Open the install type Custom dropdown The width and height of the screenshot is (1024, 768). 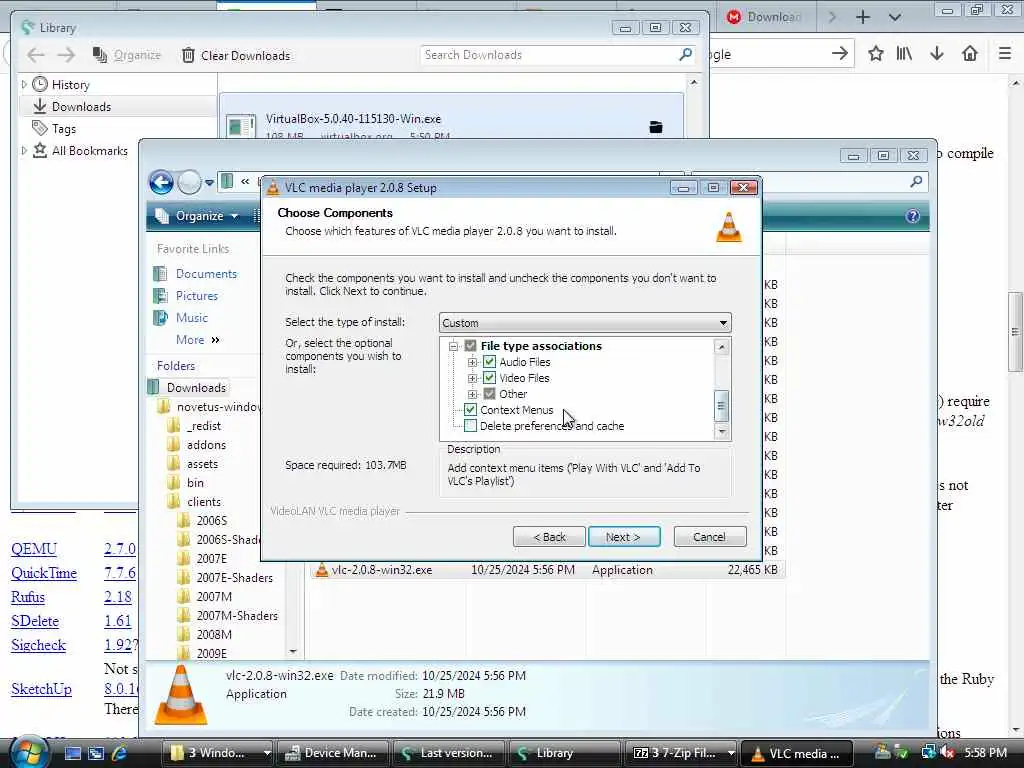[585, 323]
